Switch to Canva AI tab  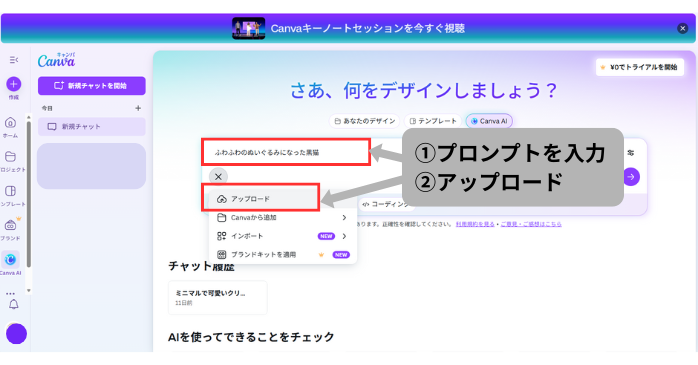point(489,121)
